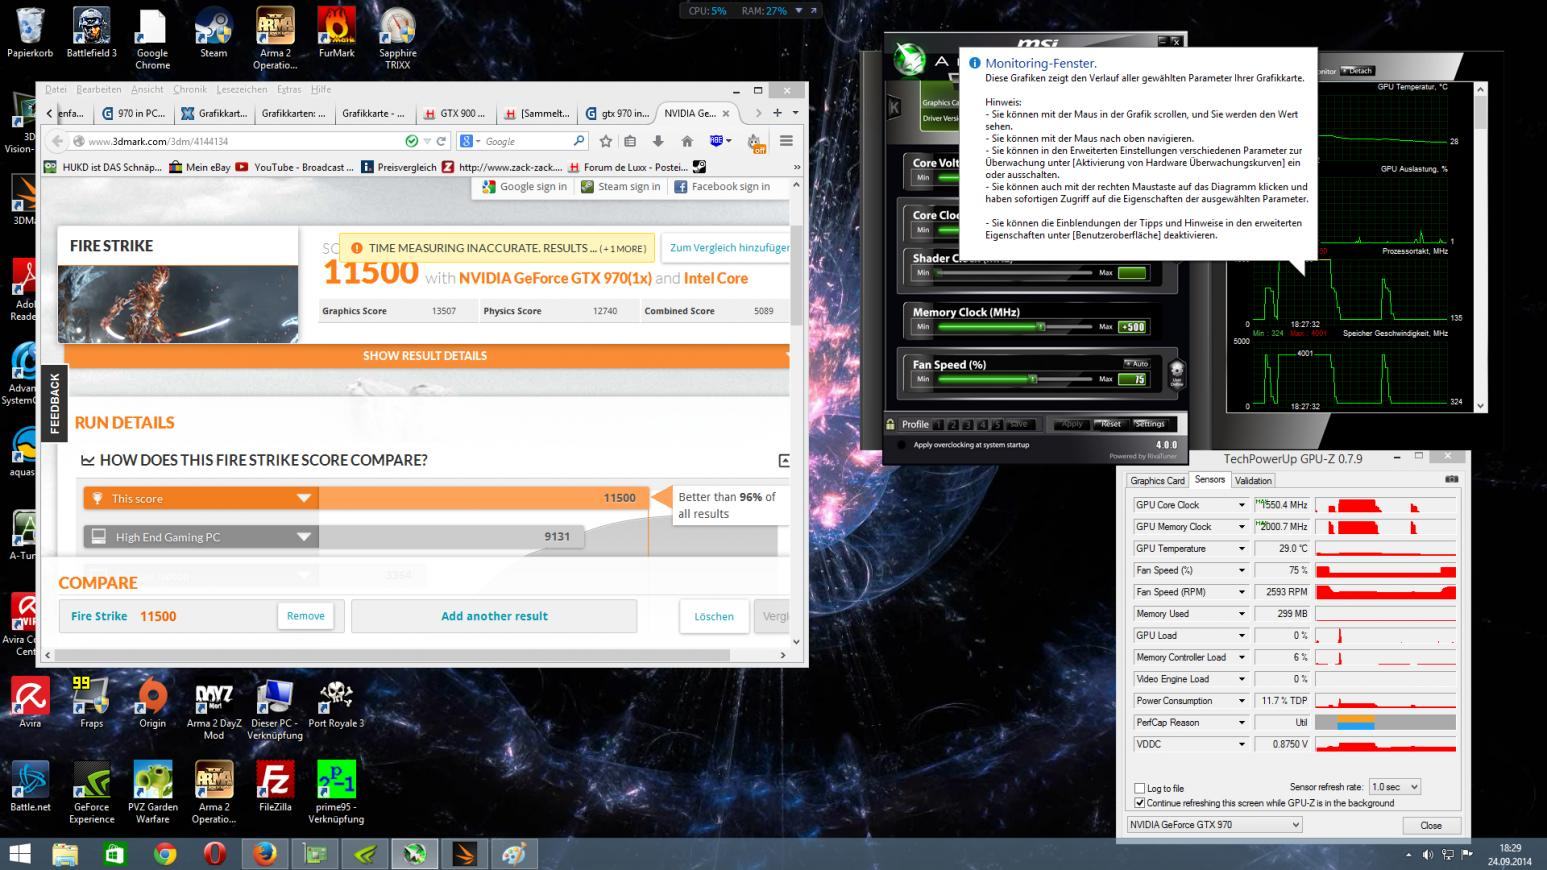Open FurMark desktop icon
This screenshot has height=870, width=1547.
pos(336,32)
